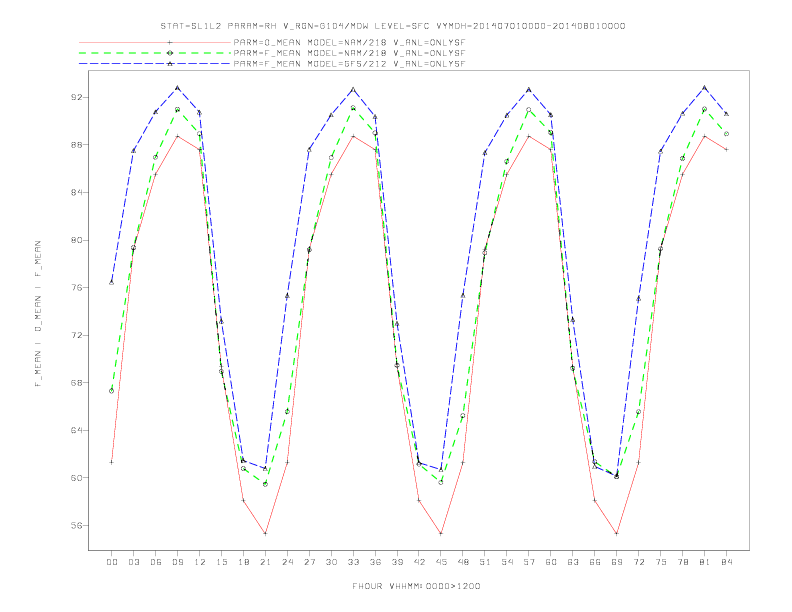Click the 56 tick on the y-axis
The width and height of the screenshot is (792, 612).
[x=77, y=526]
